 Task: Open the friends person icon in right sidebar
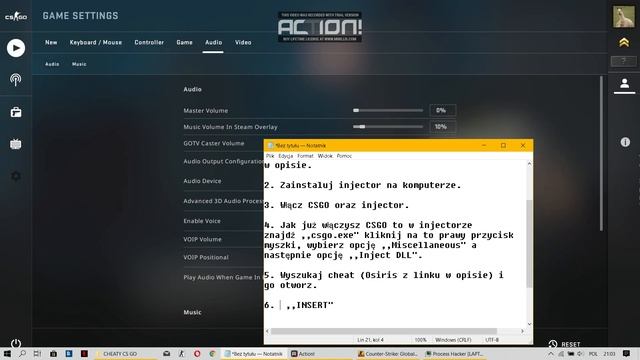(624, 84)
